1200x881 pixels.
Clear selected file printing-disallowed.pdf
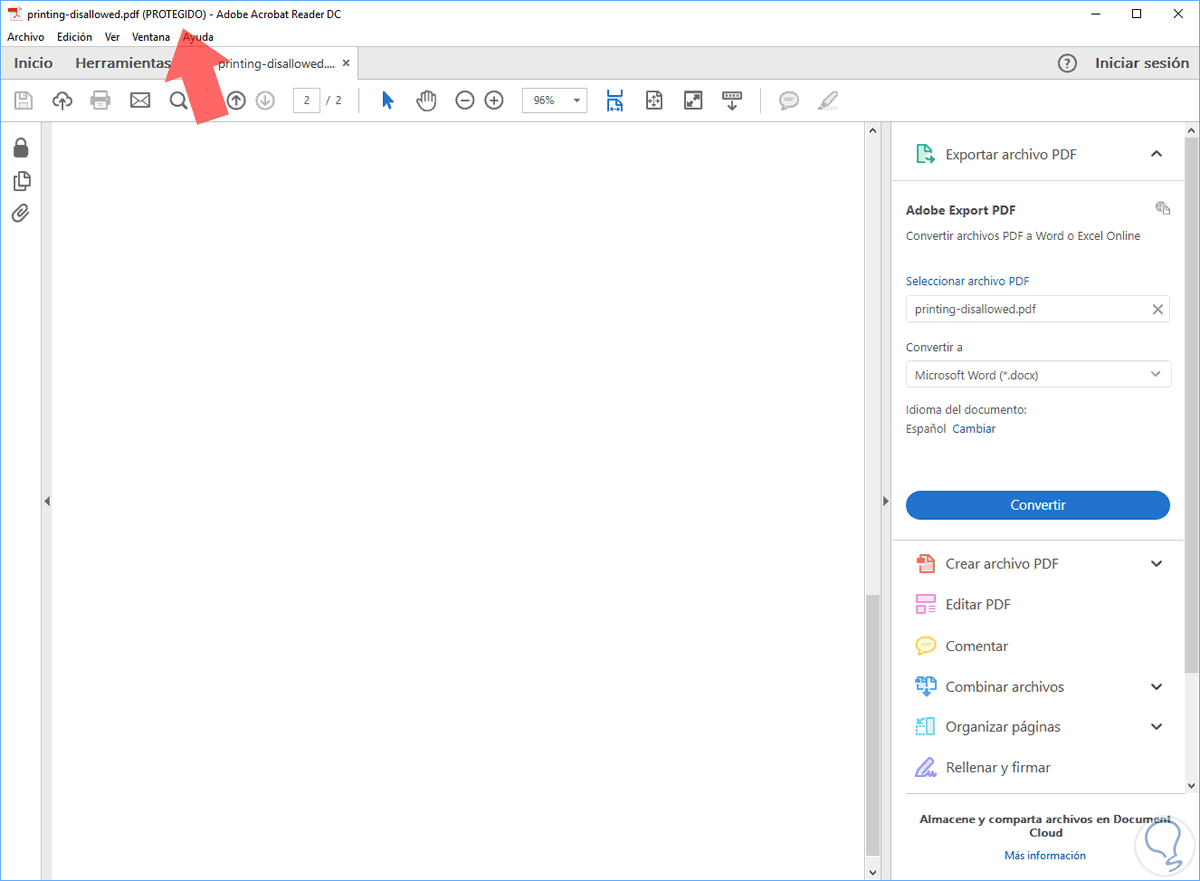pyautogui.click(x=1158, y=309)
